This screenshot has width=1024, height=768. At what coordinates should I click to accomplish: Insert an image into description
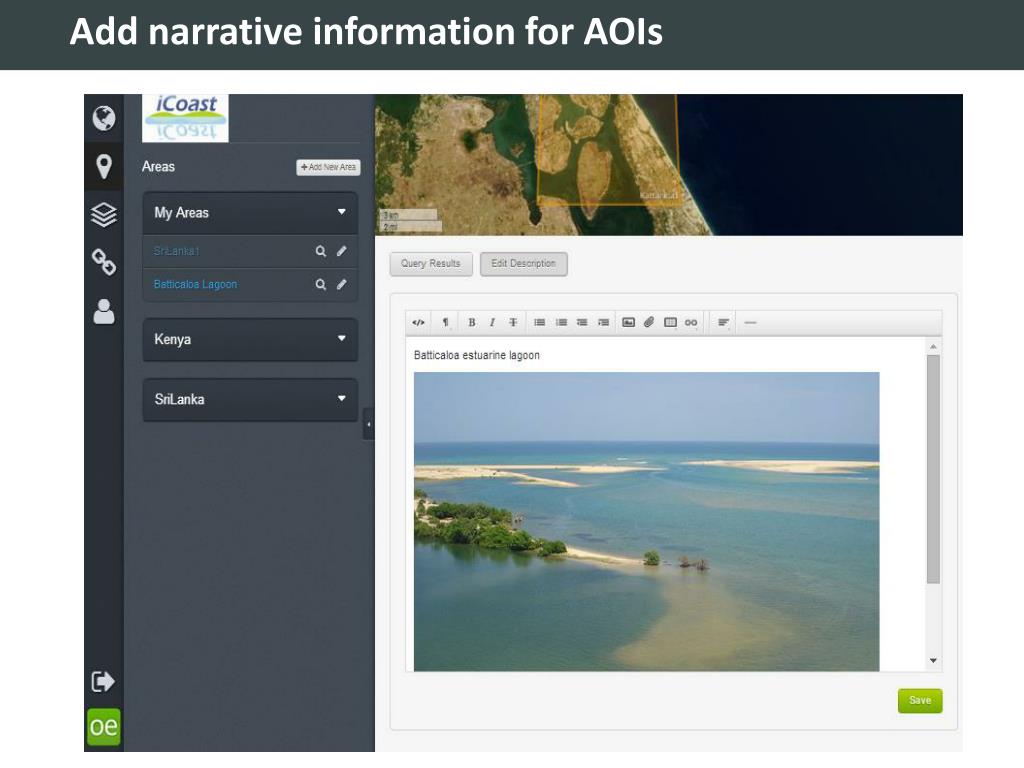click(628, 322)
